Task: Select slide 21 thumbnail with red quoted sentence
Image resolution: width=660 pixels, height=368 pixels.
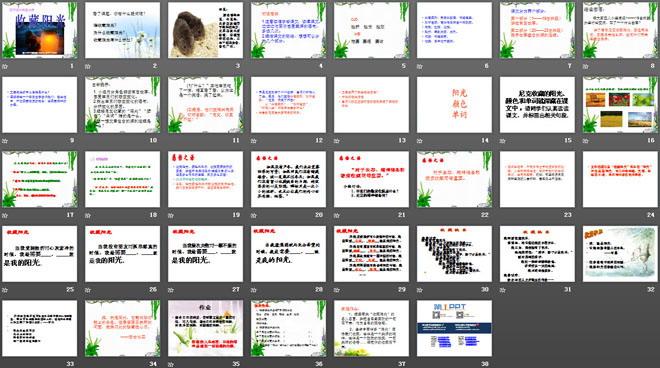Action: [x=371, y=179]
